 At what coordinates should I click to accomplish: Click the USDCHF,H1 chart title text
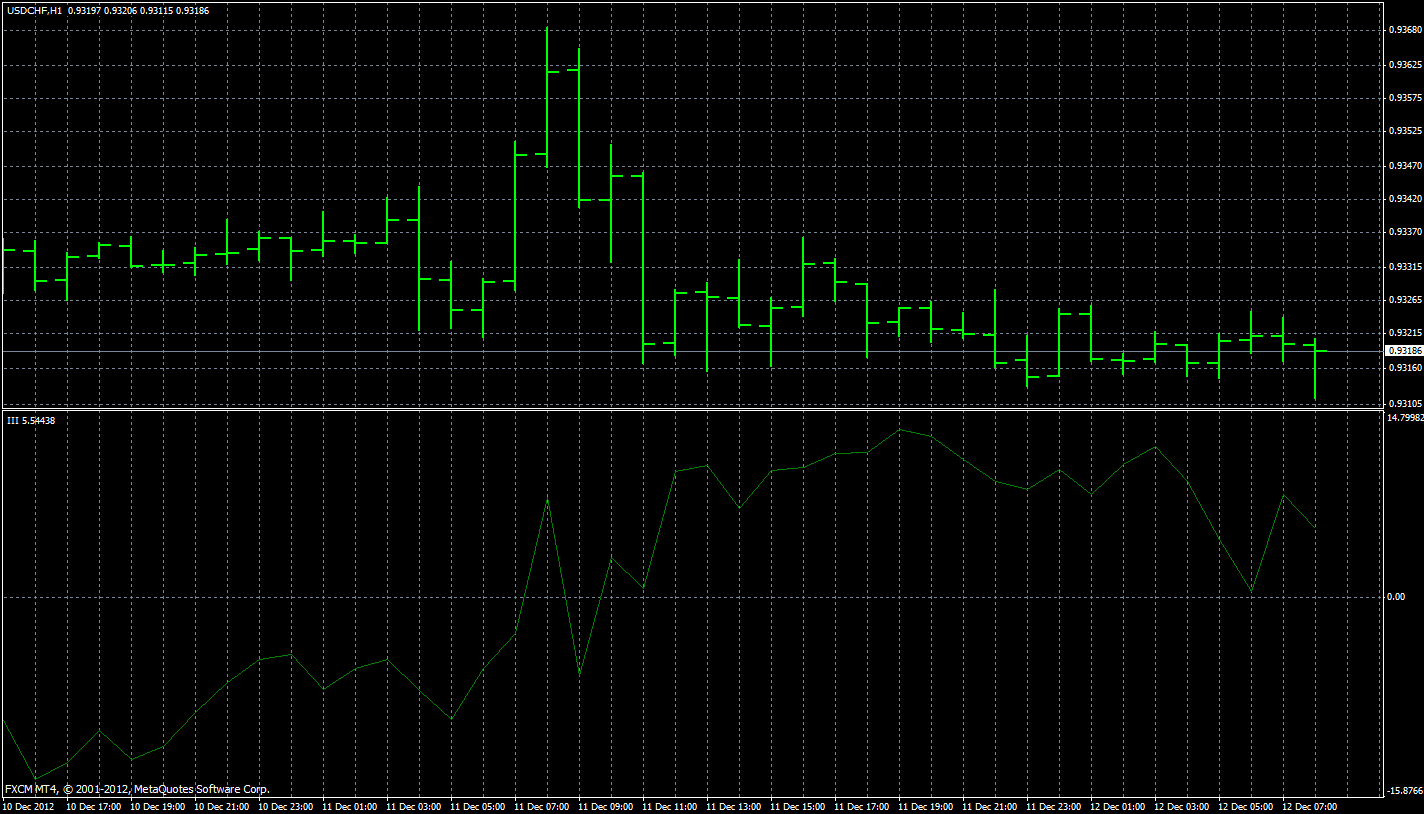coord(34,9)
